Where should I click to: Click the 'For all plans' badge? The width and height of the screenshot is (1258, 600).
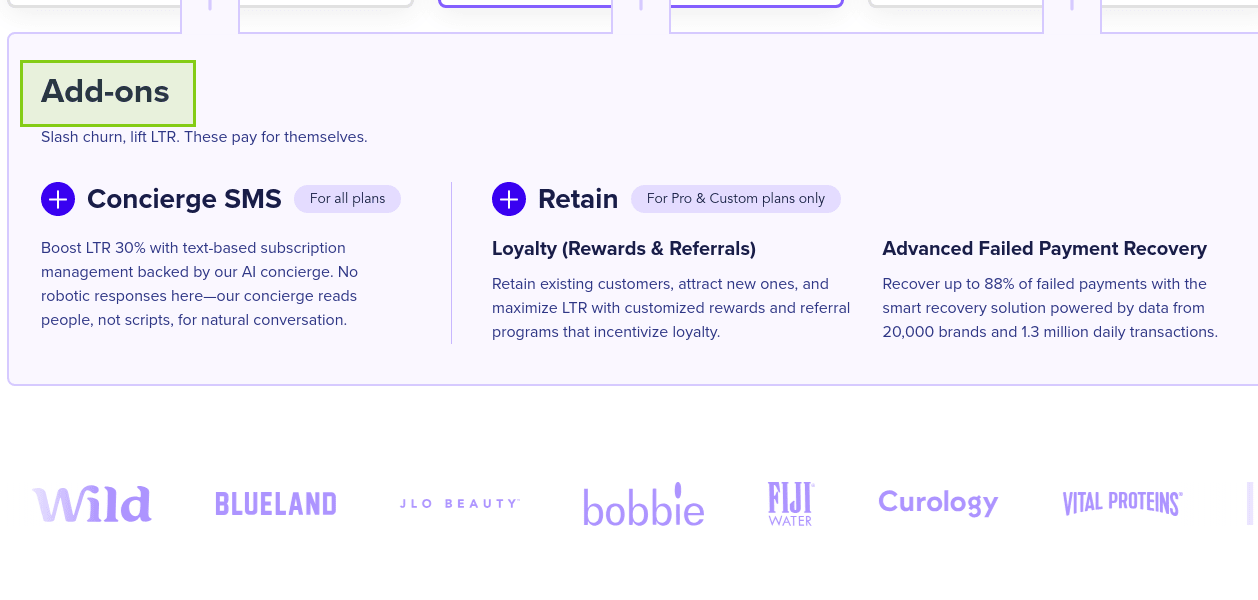347,199
